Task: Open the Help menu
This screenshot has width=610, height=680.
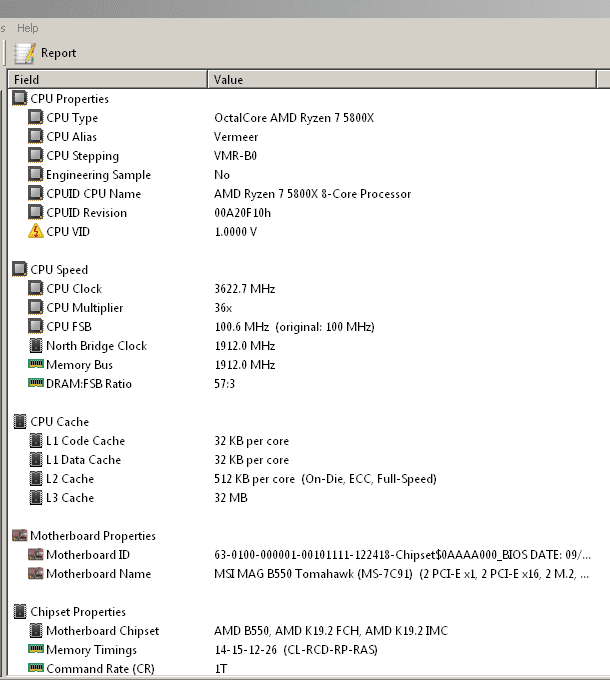Action: click(x=28, y=28)
